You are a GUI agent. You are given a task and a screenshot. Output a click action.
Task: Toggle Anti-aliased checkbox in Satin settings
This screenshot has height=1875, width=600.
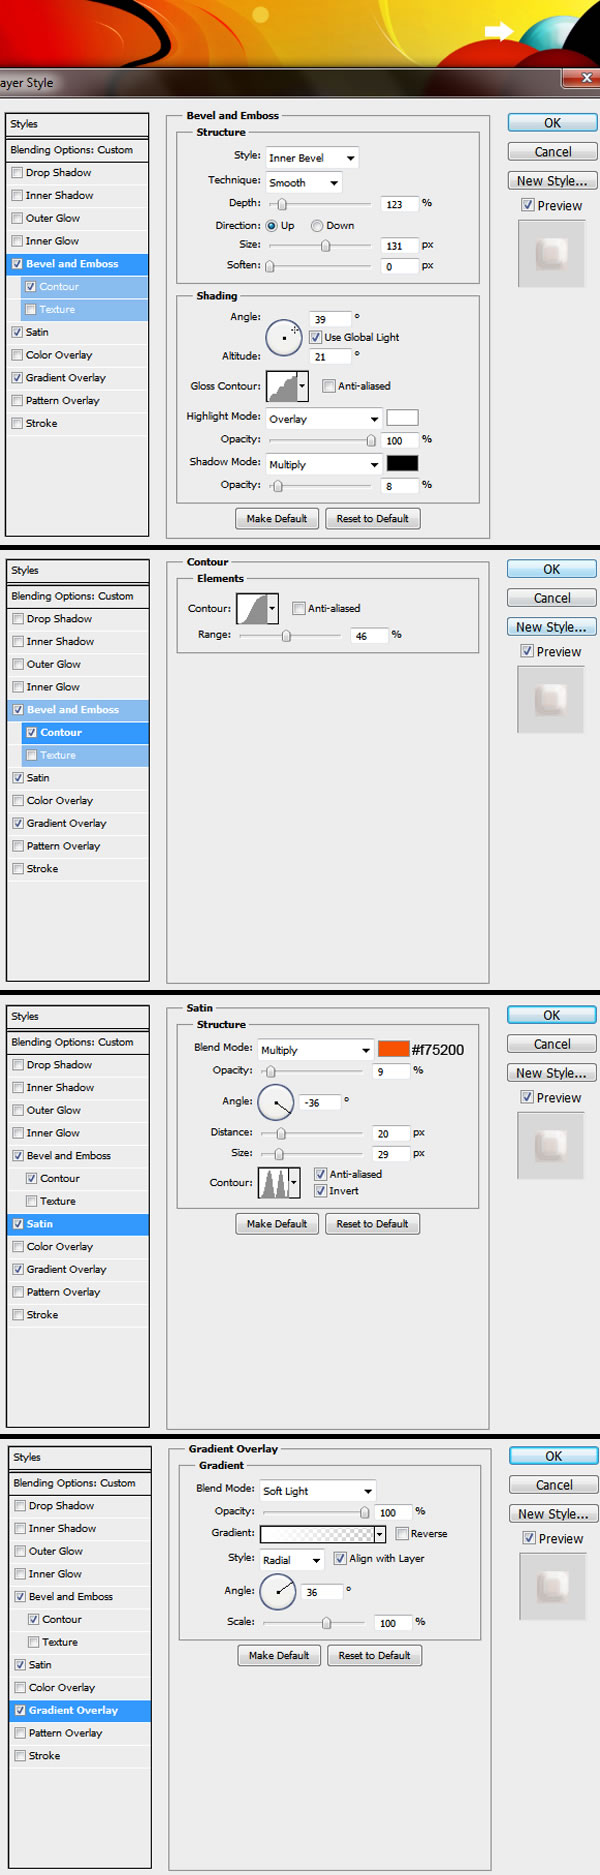point(321,1174)
